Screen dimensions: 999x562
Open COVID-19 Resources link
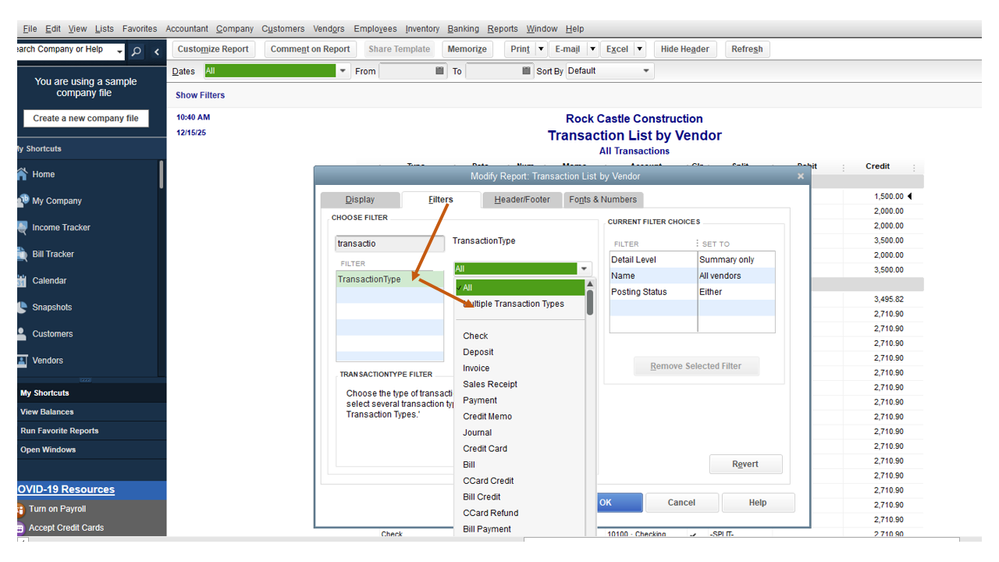pyautogui.click(x=66, y=489)
